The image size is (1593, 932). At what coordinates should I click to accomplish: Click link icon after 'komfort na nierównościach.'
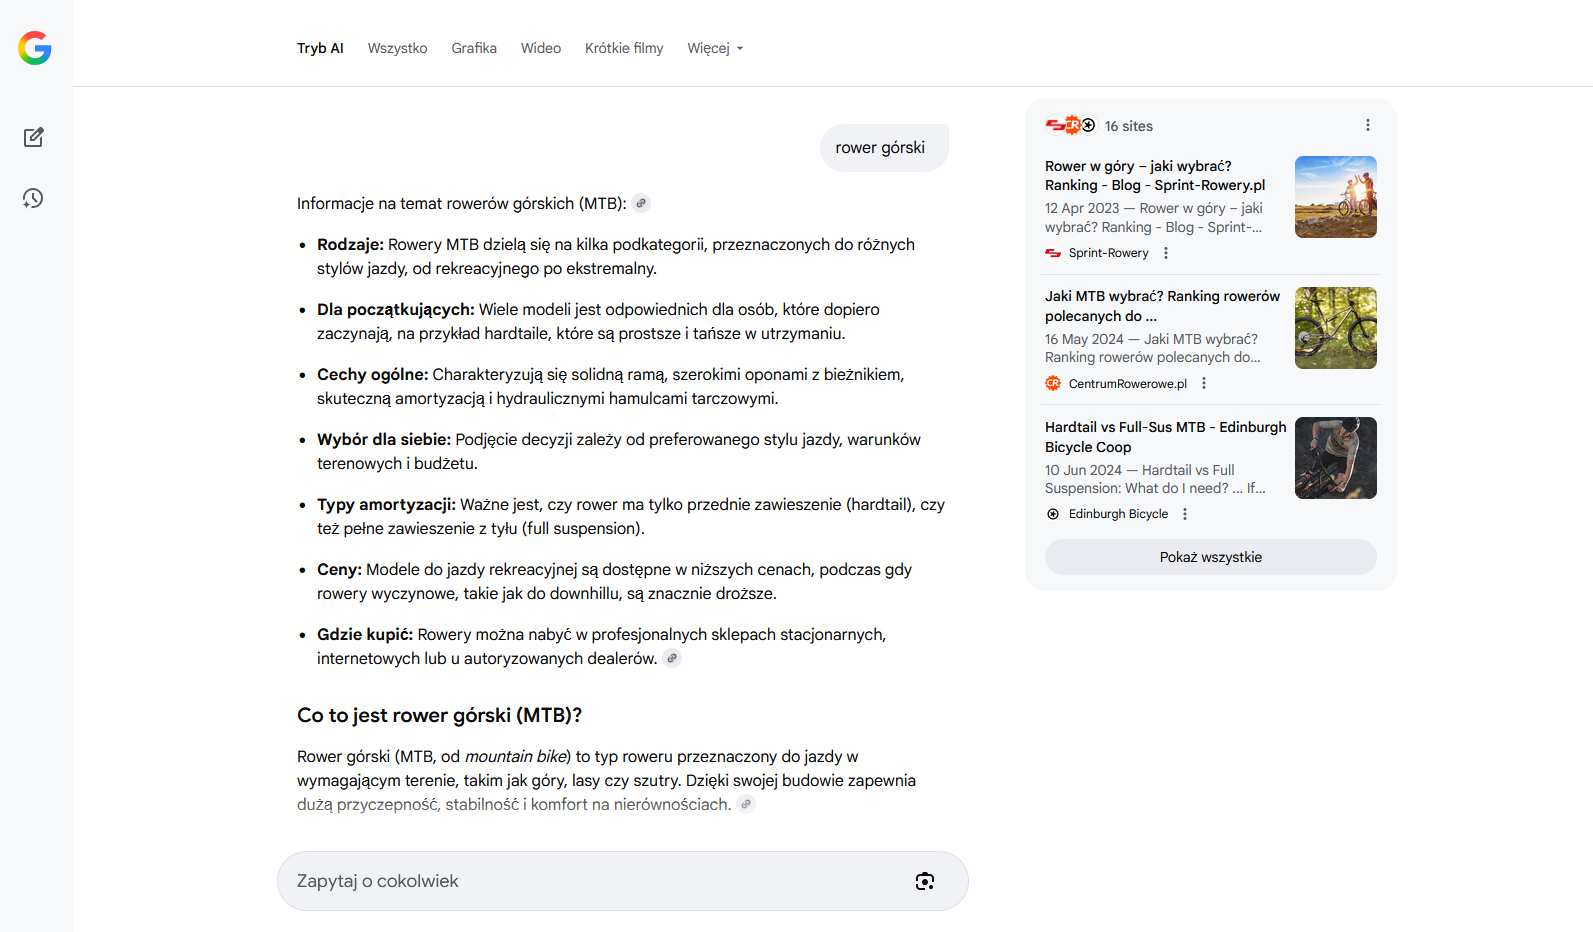point(745,804)
